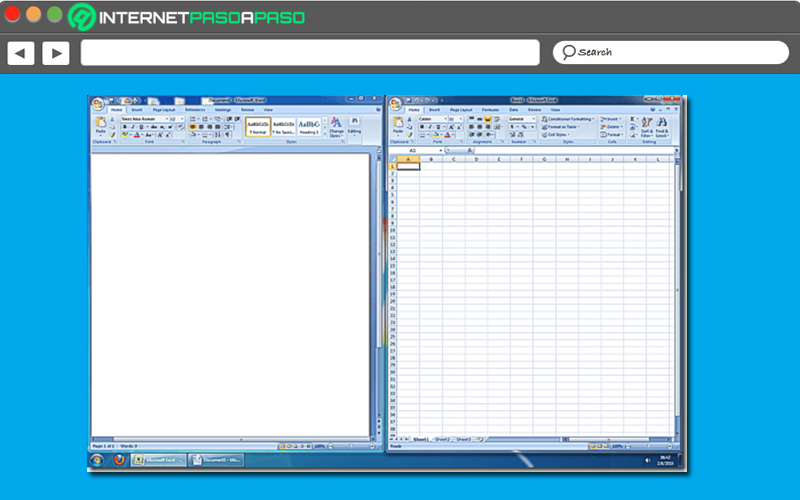Expand the General number format dropdown
This screenshot has width=800, height=500.
(522, 118)
